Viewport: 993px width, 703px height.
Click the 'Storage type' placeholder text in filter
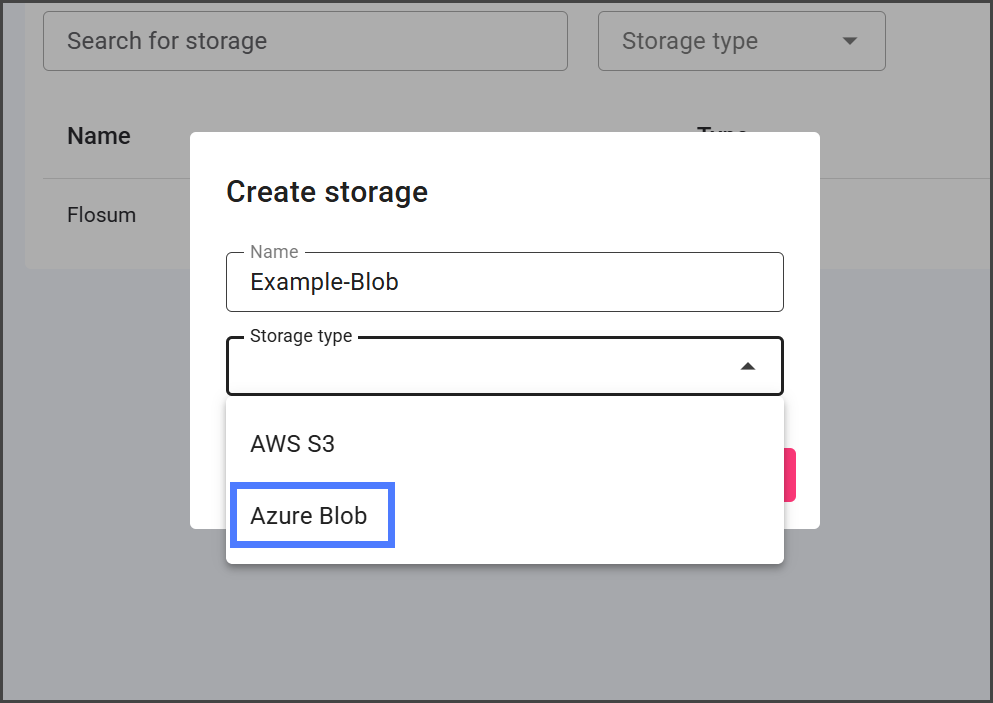pos(690,41)
